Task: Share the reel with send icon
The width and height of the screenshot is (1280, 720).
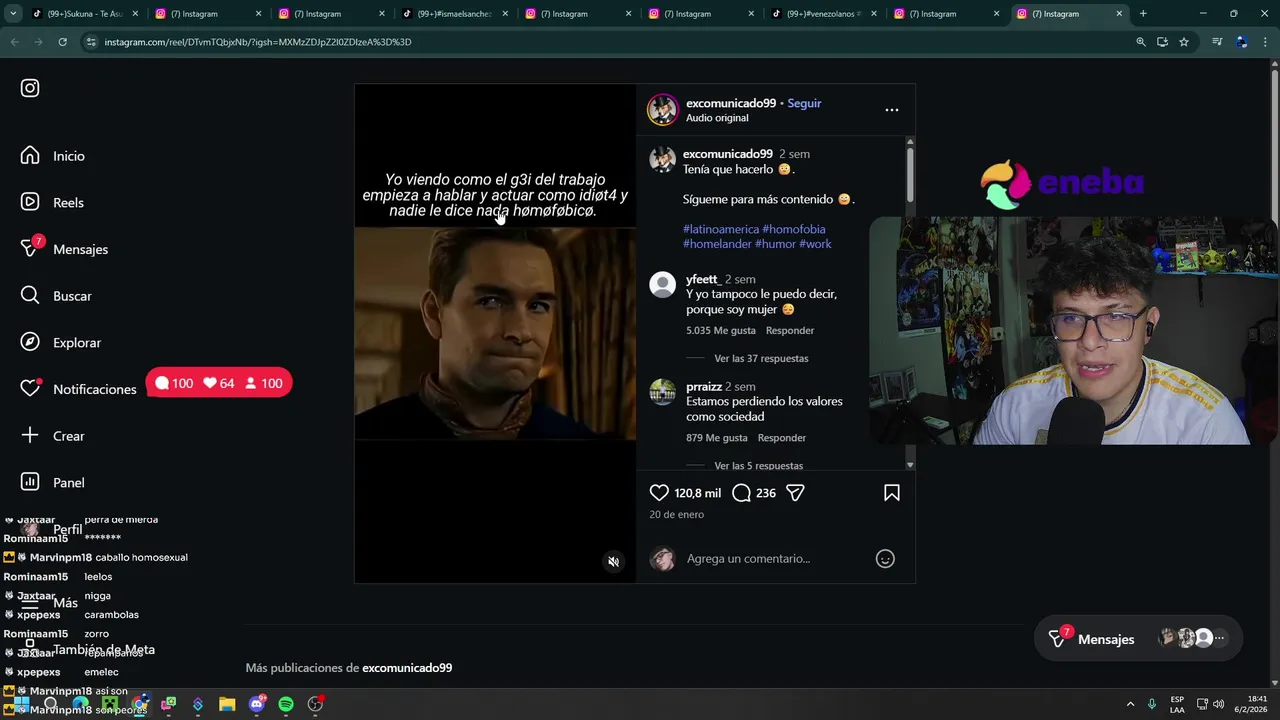Action: tap(795, 493)
